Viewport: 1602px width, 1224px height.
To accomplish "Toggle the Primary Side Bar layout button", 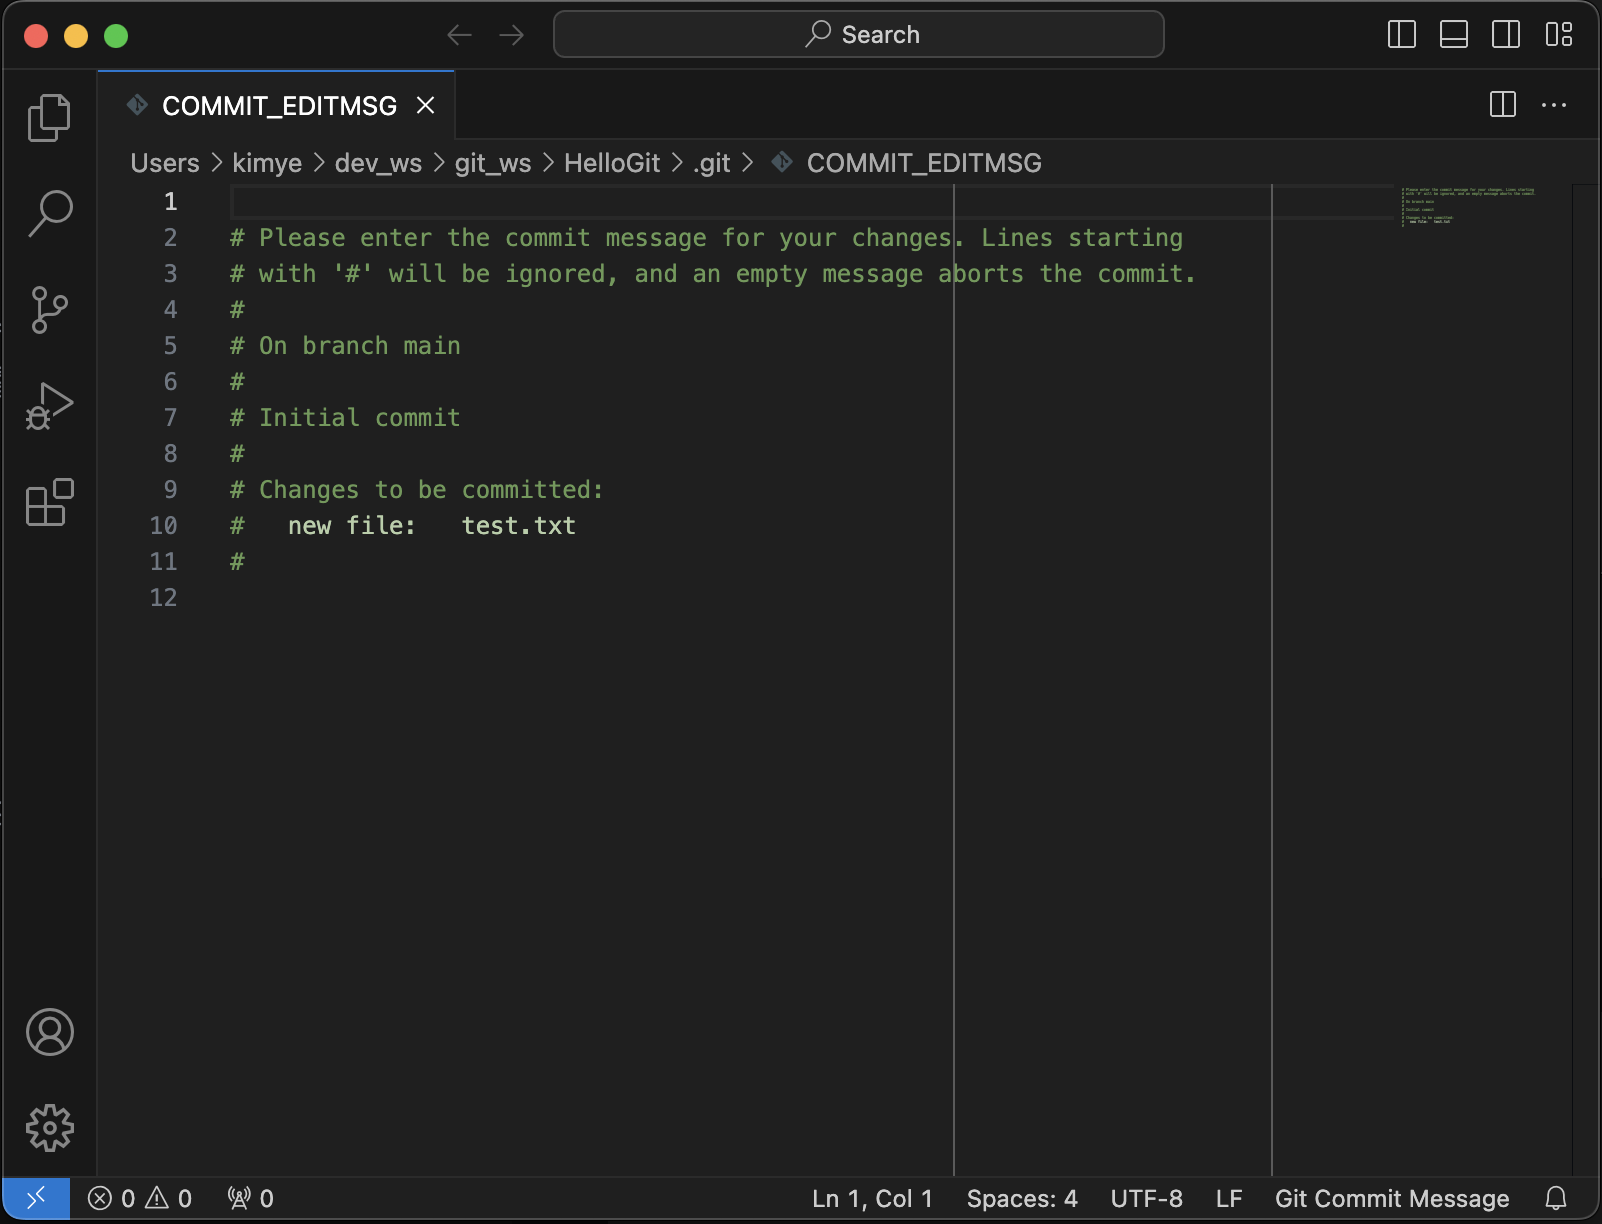I will pyautogui.click(x=1402, y=35).
